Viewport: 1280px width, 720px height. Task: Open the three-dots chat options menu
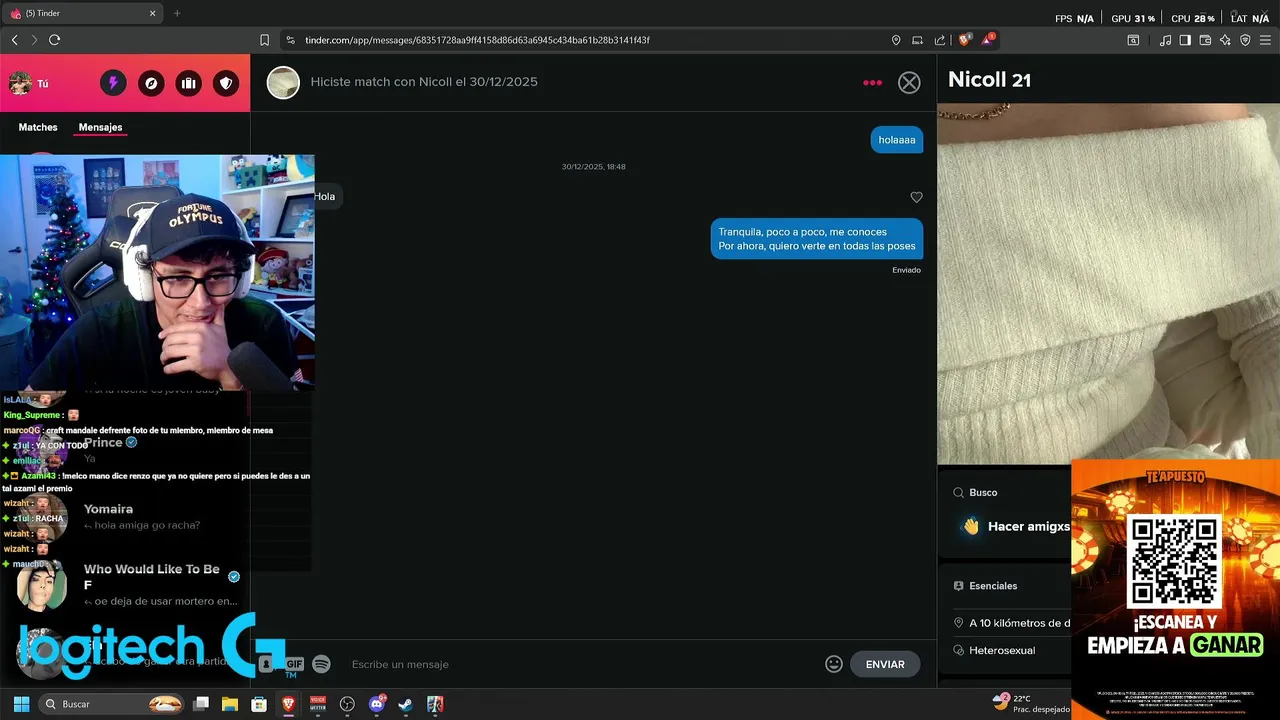coord(872,82)
